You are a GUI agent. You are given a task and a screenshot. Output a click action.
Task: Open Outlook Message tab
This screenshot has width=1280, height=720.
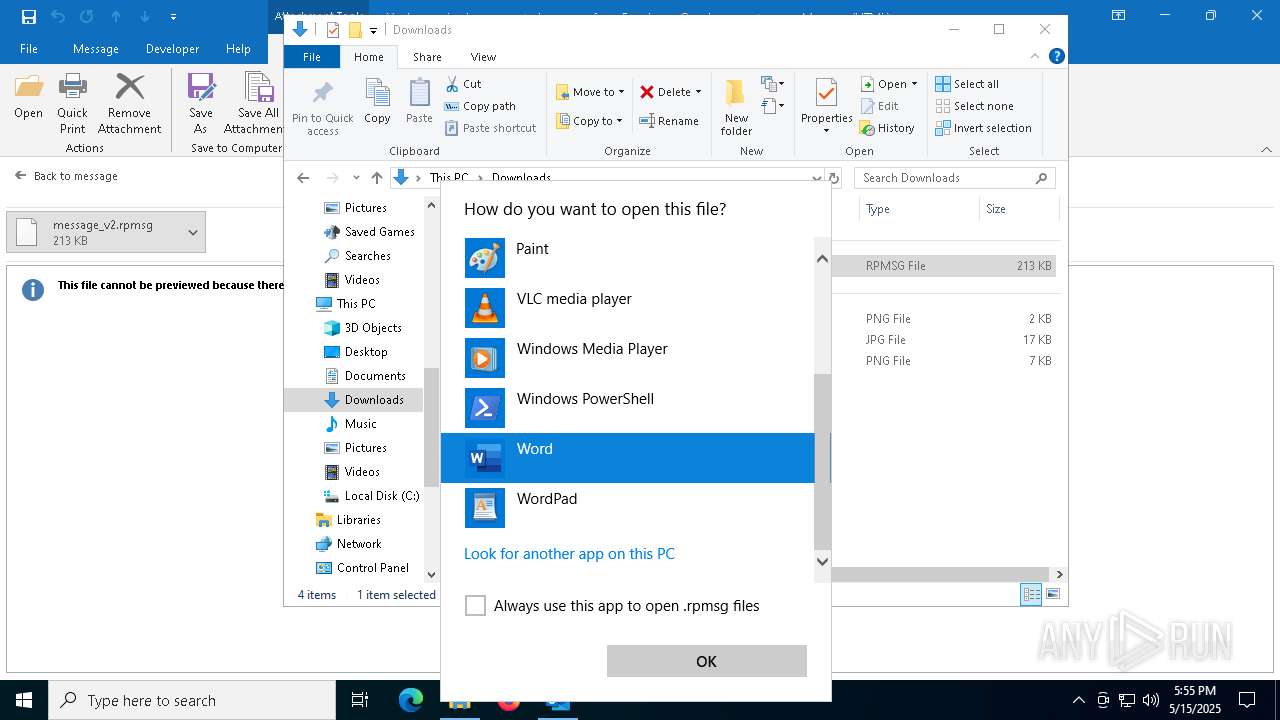[96, 49]
